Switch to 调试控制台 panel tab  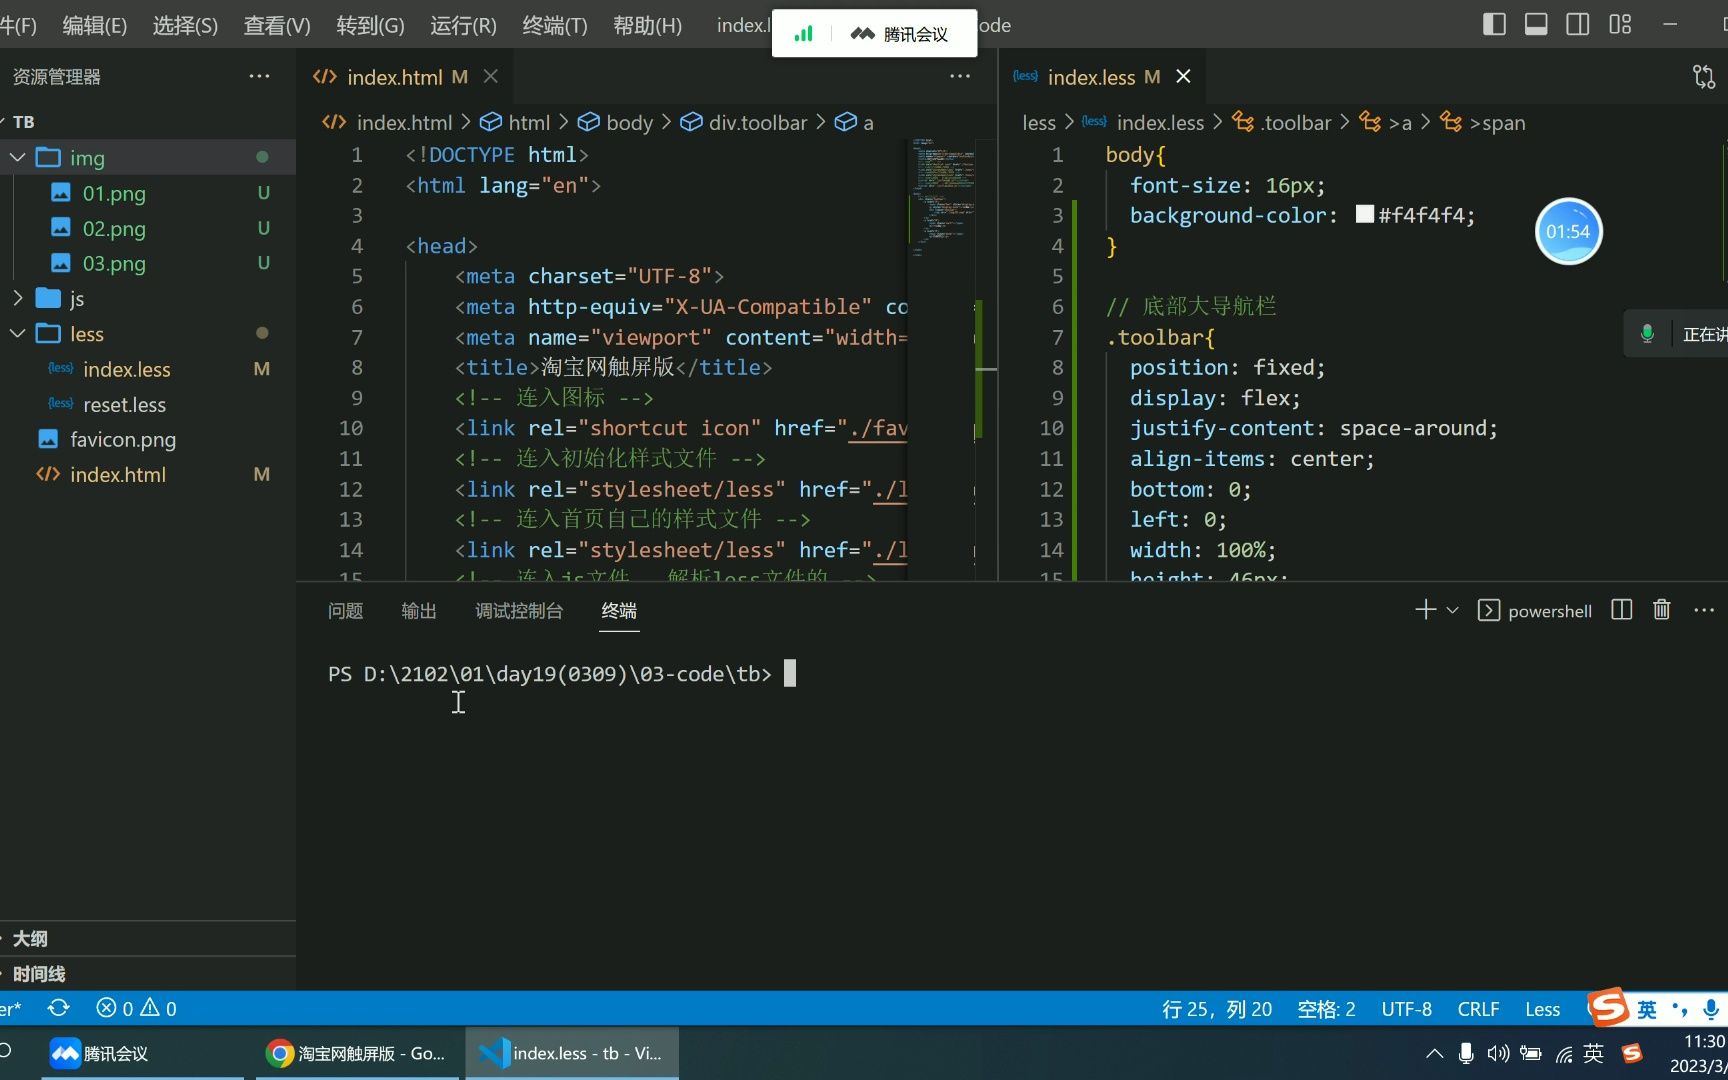coord(519,610)
